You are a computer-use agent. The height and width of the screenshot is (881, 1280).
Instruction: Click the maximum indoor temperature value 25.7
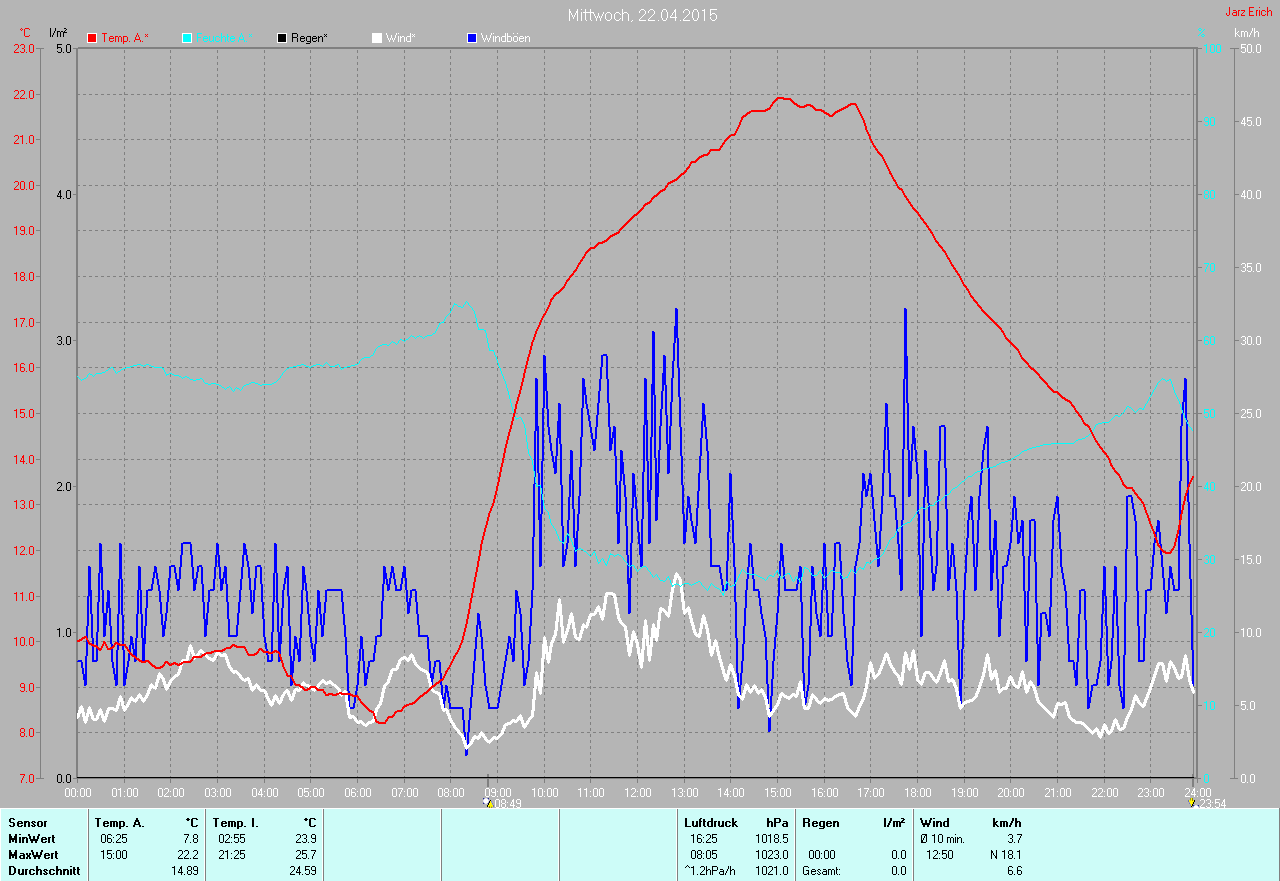pos(305,855)
